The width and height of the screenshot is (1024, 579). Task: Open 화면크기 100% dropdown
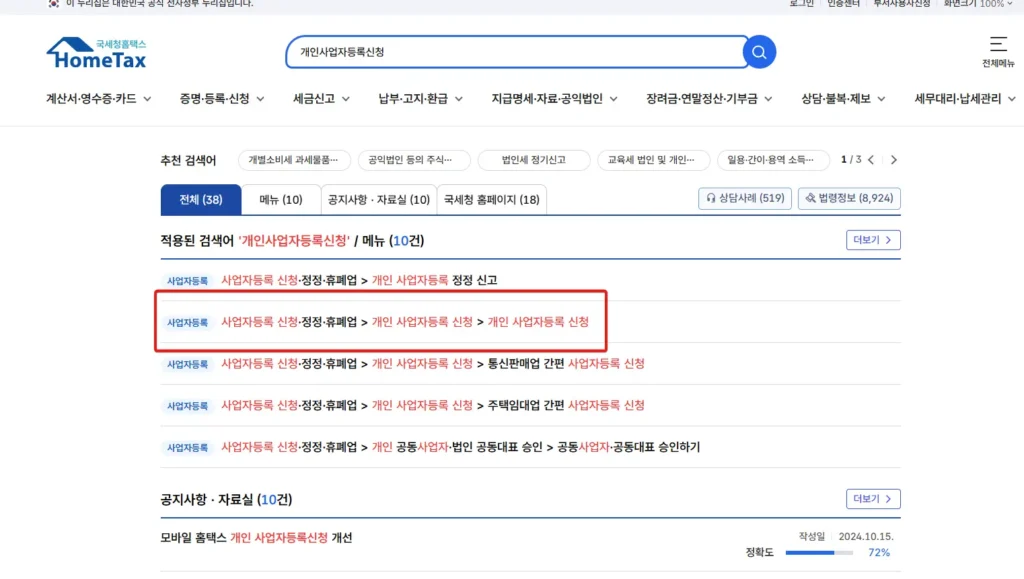[x=978, y=3]
